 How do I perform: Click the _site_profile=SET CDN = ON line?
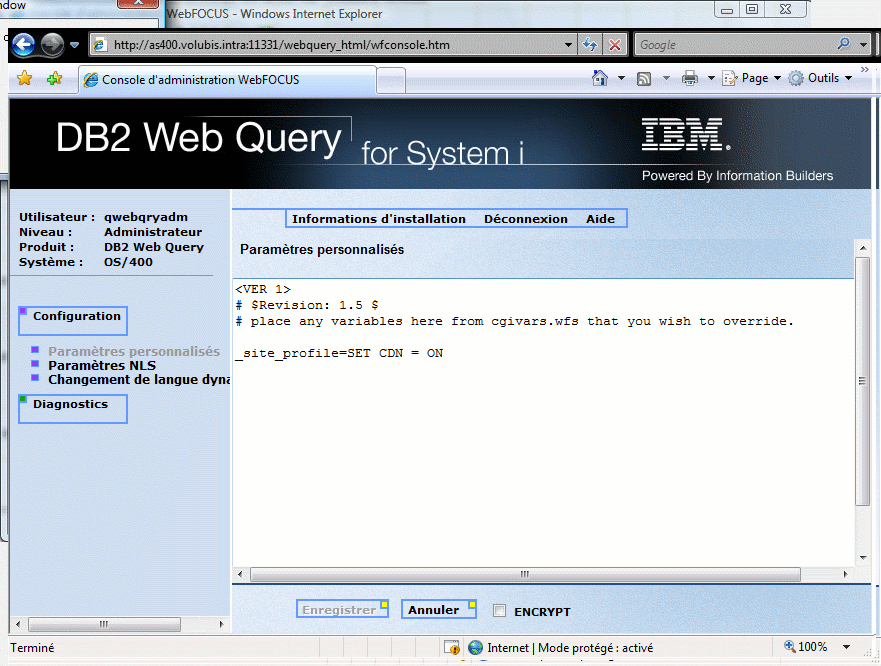coord(339,354)
